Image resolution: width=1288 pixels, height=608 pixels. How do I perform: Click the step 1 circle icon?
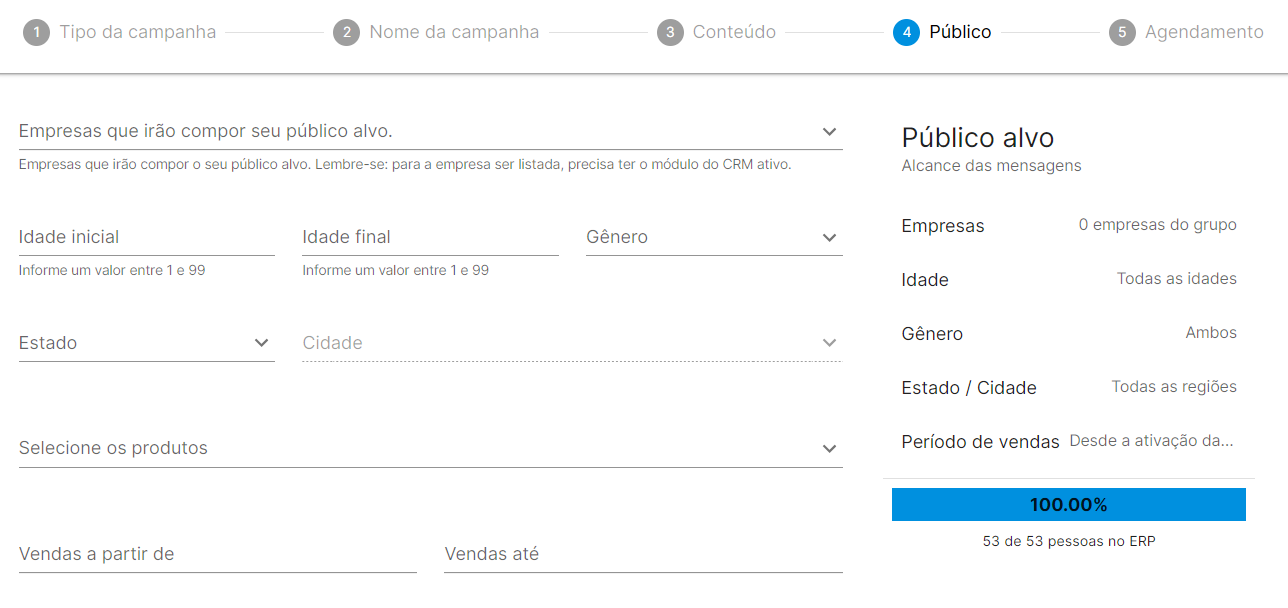click(36, 33)
